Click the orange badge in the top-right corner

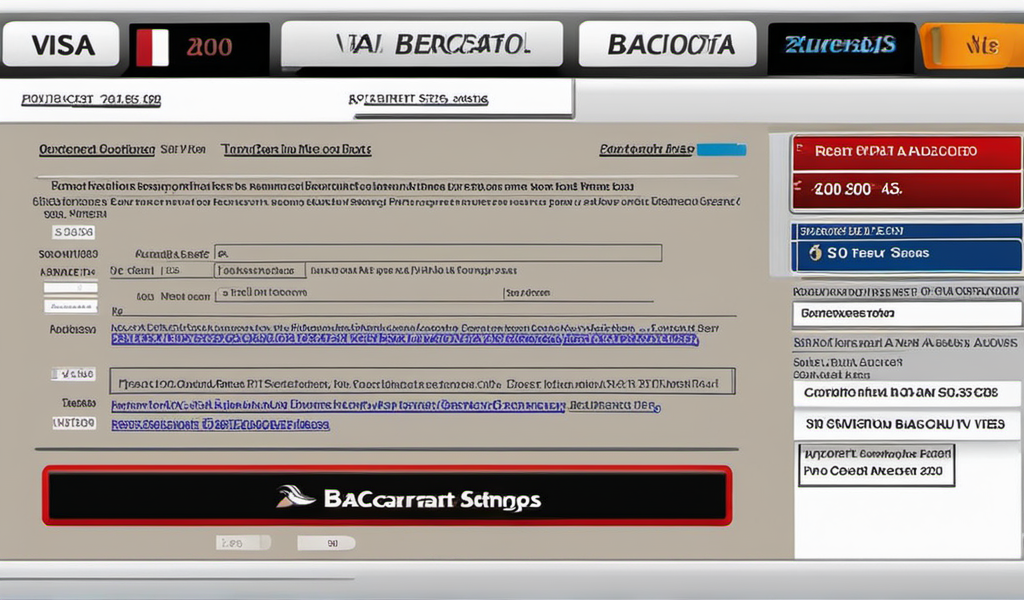point(972,46)
